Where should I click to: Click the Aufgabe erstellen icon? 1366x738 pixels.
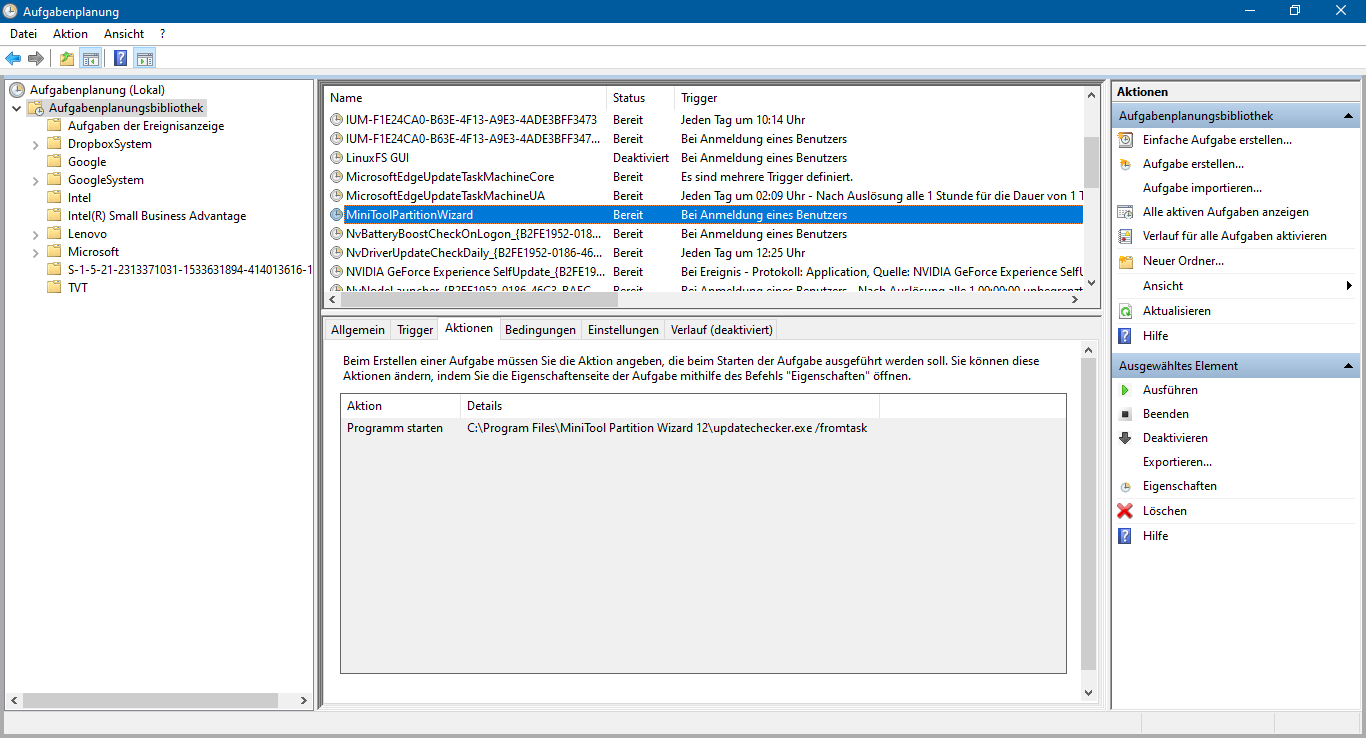[x=1125, y=164]
